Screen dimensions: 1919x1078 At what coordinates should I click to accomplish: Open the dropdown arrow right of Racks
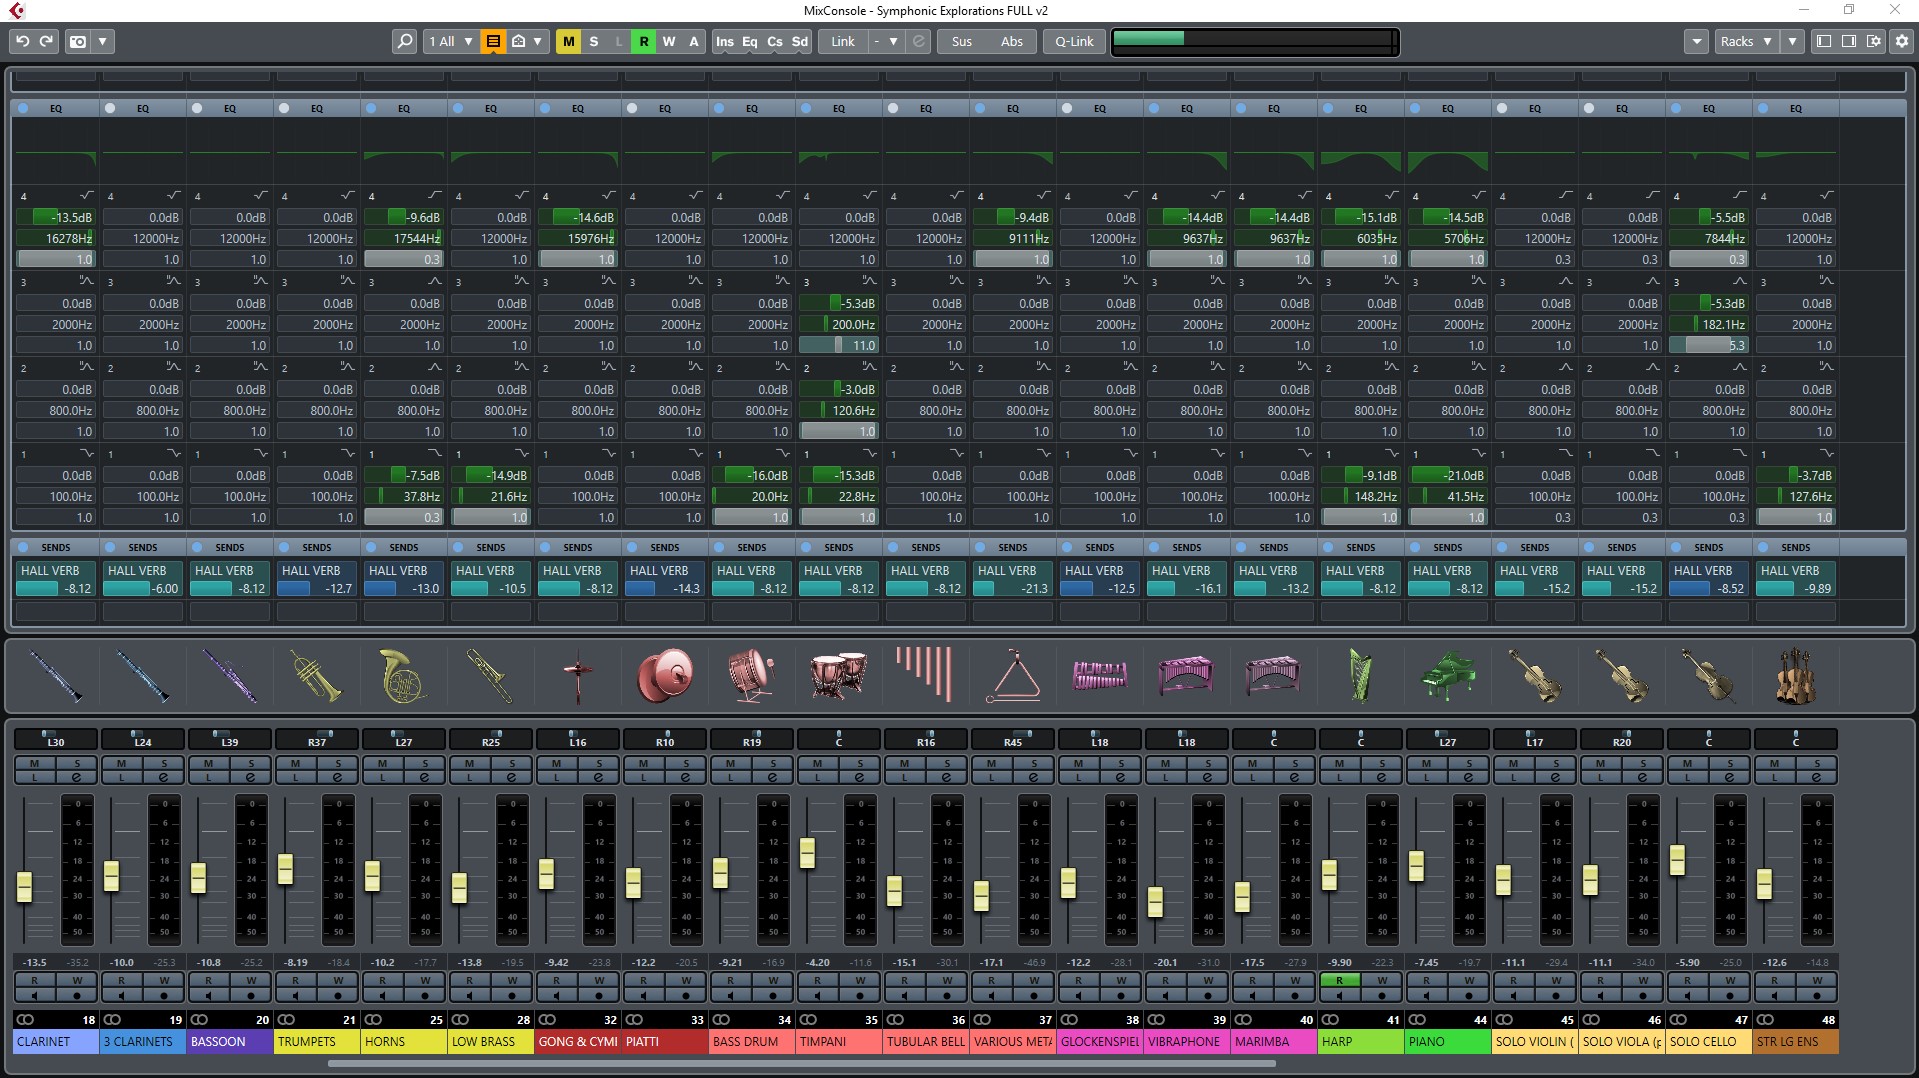click(x=1792, y=41)
